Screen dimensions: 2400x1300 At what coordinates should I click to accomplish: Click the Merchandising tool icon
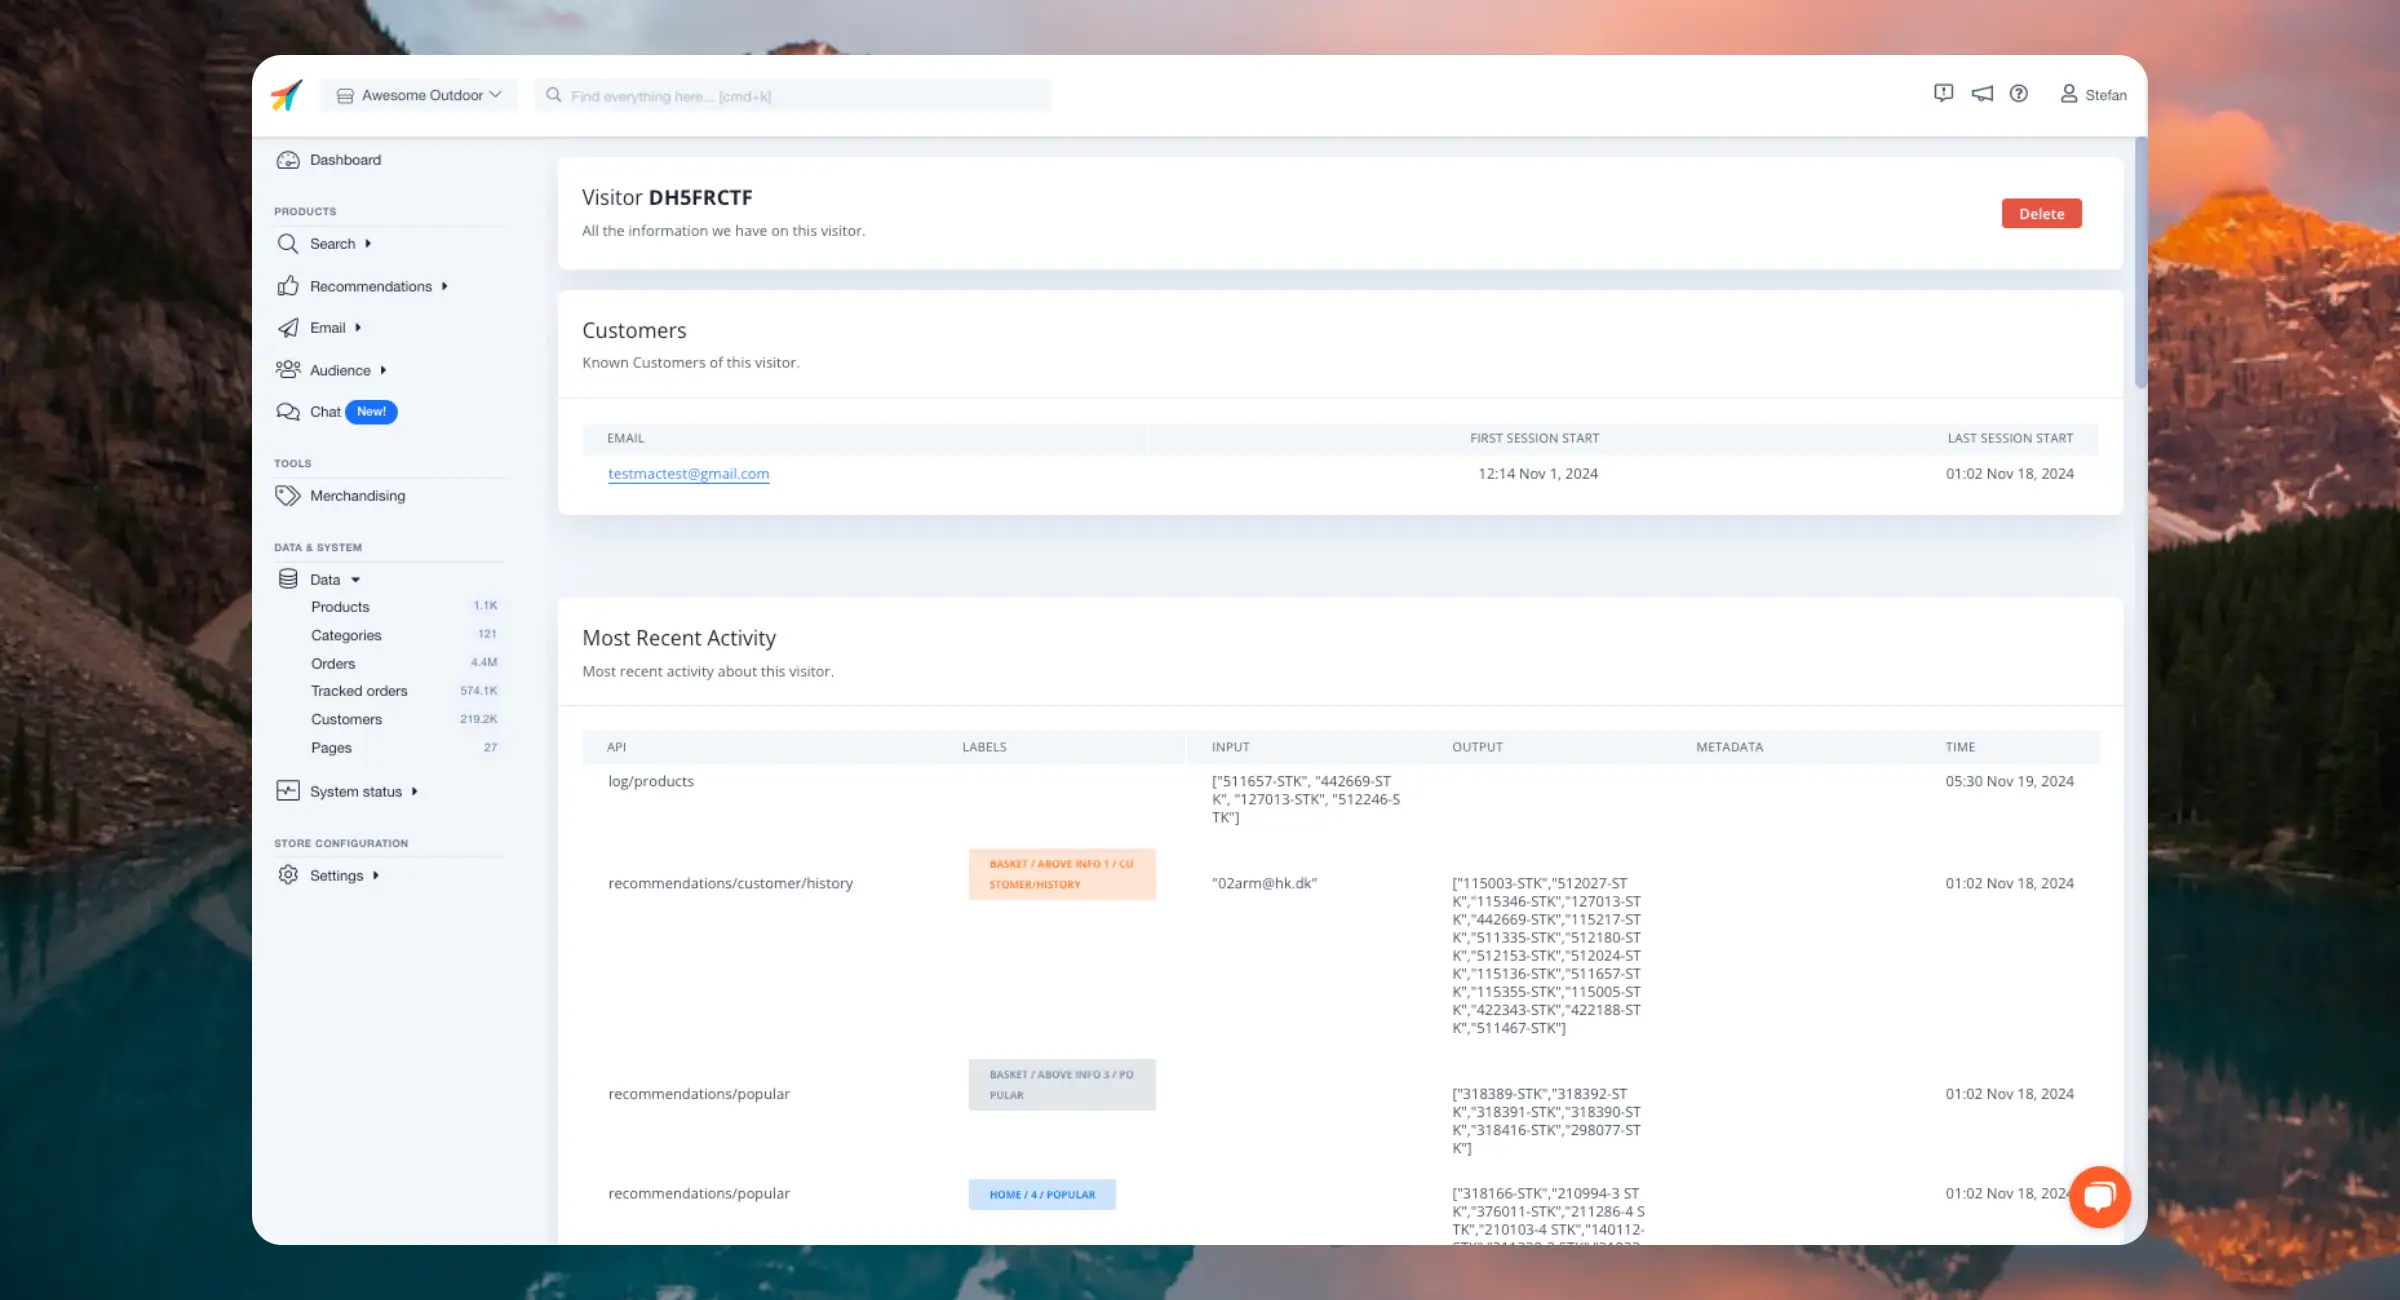[288, 495]
